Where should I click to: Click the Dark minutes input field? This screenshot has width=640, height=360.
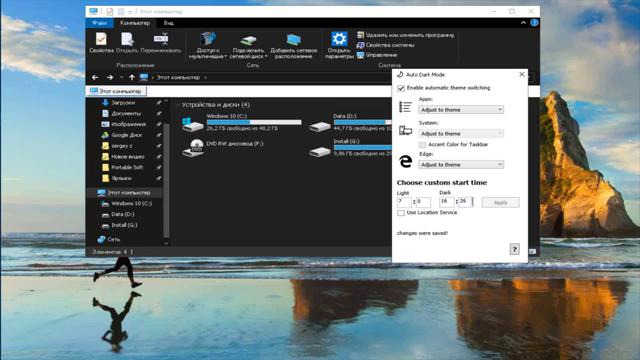tap(465, 202)
